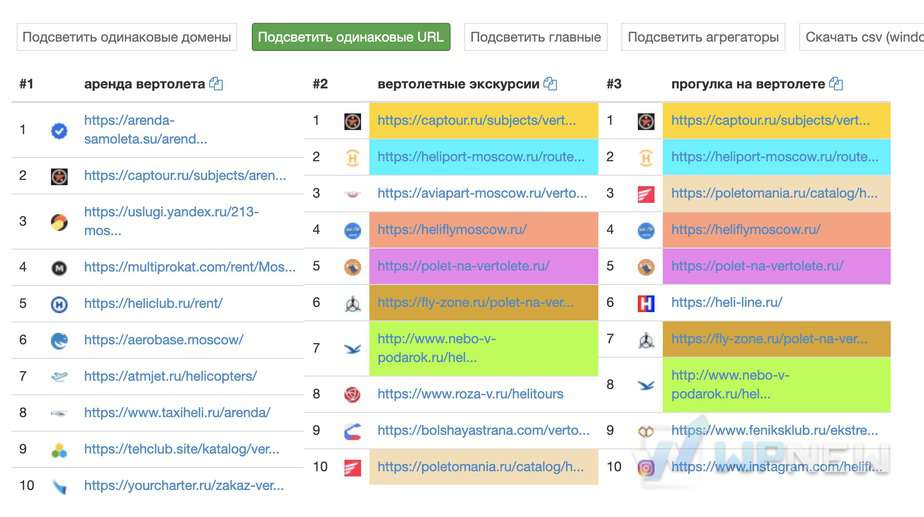Image resolution: width=924 pixels, height=517 pixels.
Task: Click aviapart-moscow favicon
Action: pos(352,194)
